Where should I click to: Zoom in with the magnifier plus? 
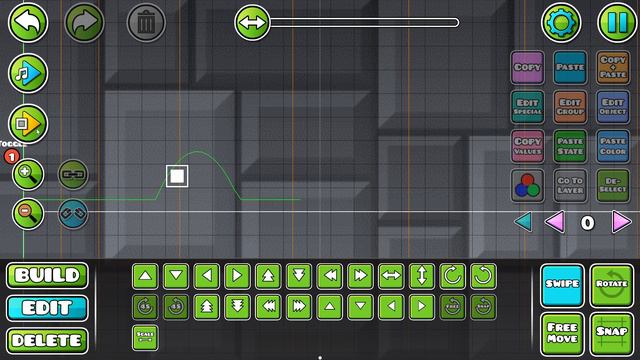pos(28,175)
